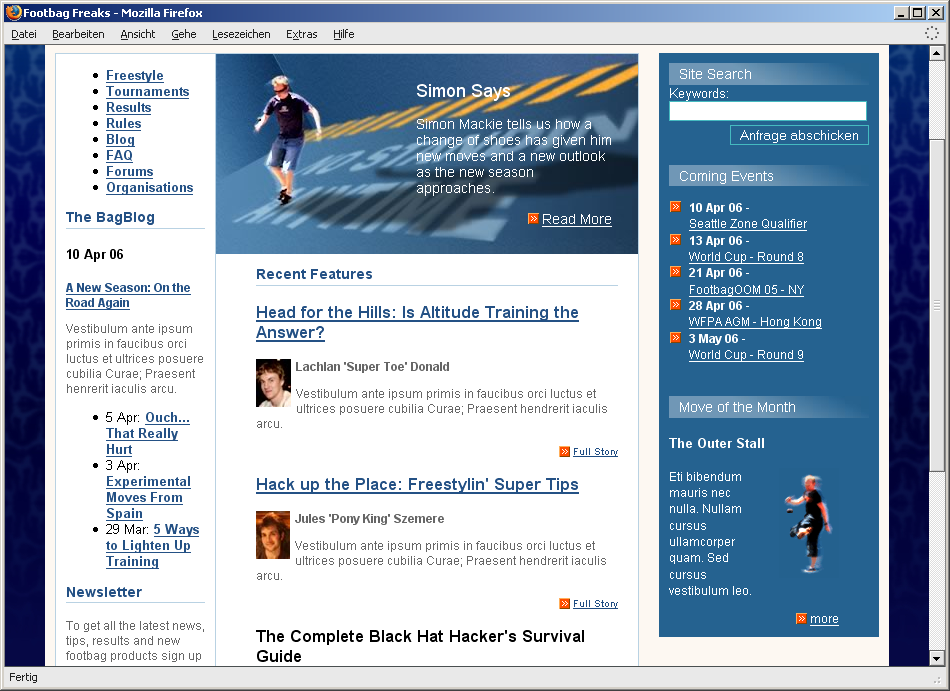Viewport: 950px width, 691px height.
Task: Click the orange arrow icon beside 3 May 06
Action: click(676, 337)
